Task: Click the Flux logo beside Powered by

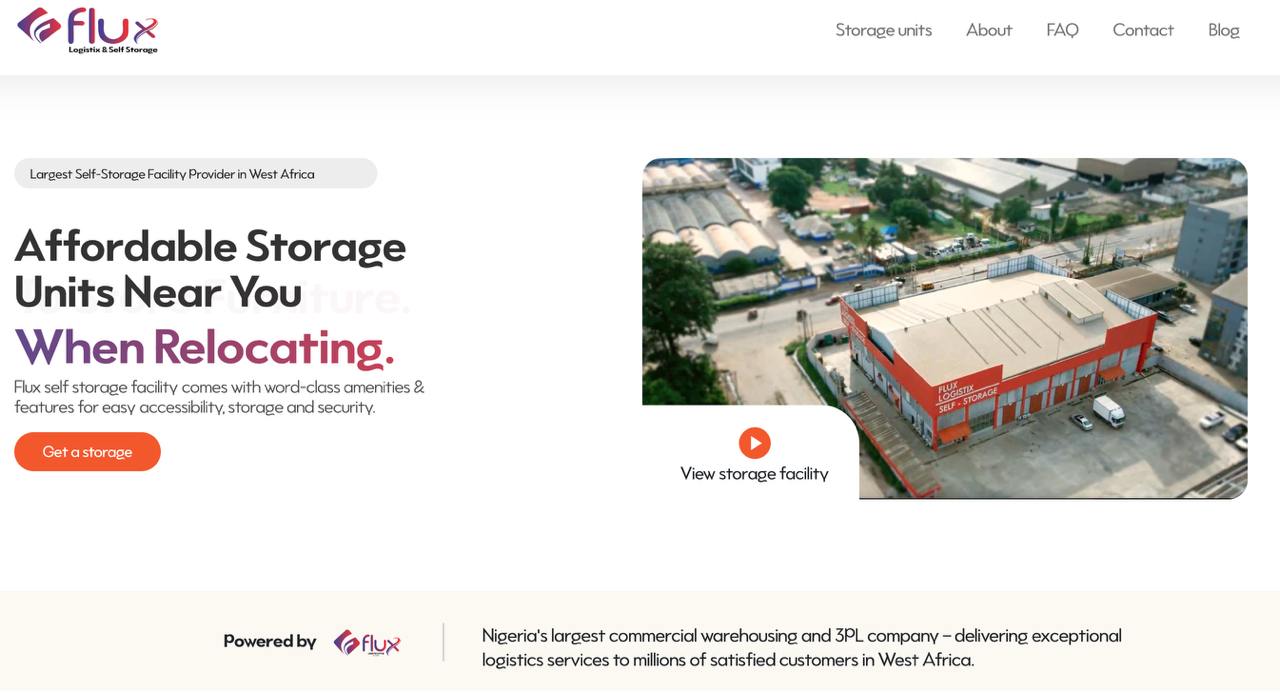Action: (367, 642)
